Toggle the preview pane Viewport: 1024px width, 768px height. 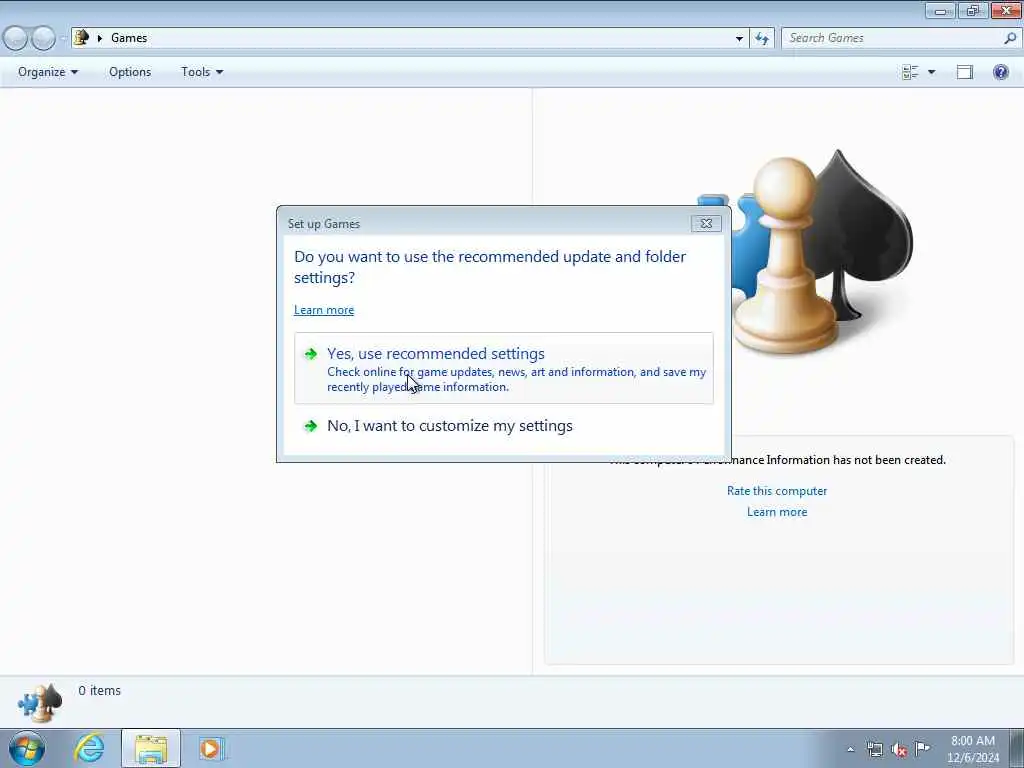pyautogui.click(x=965, y=72)
